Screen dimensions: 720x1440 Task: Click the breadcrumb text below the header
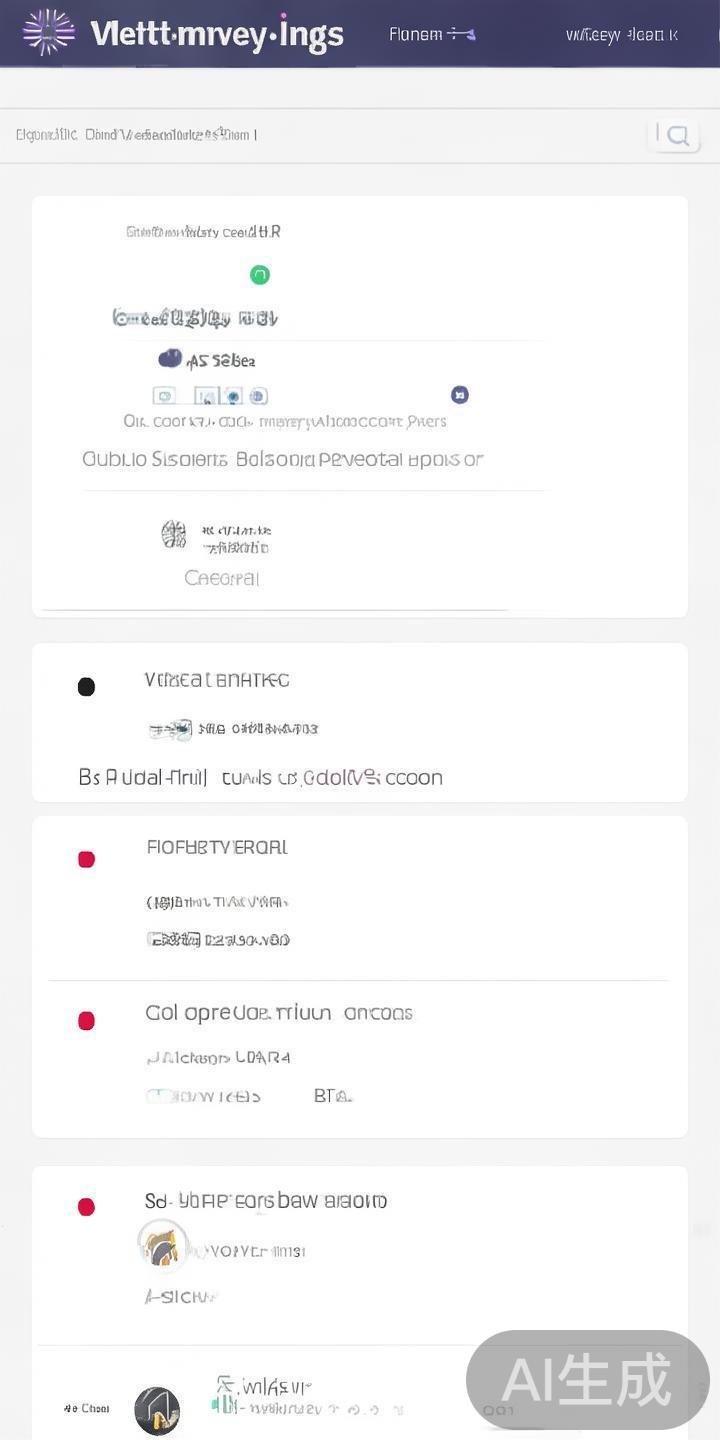point(137,135)
